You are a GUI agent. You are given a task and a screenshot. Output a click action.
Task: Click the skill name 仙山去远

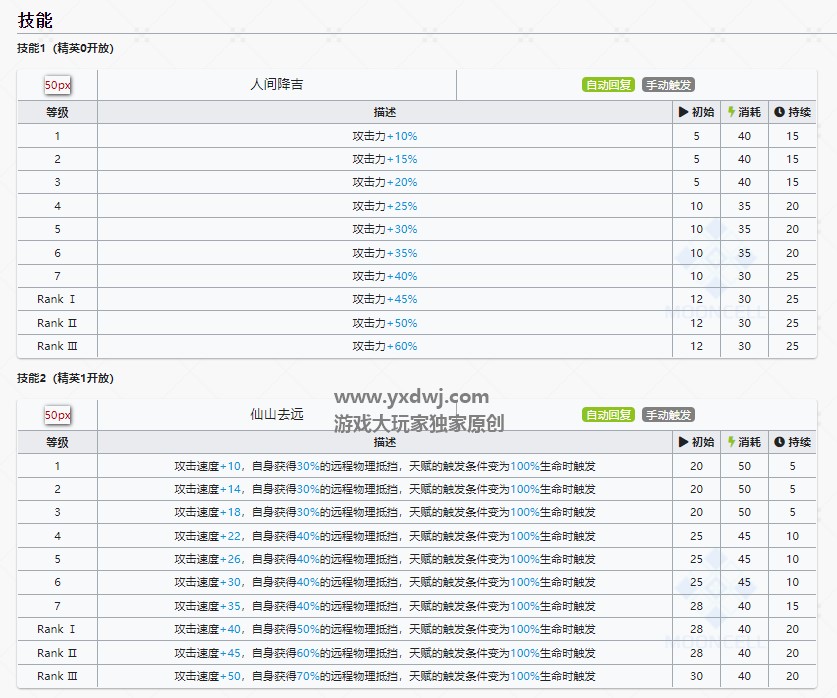(276, 414)
